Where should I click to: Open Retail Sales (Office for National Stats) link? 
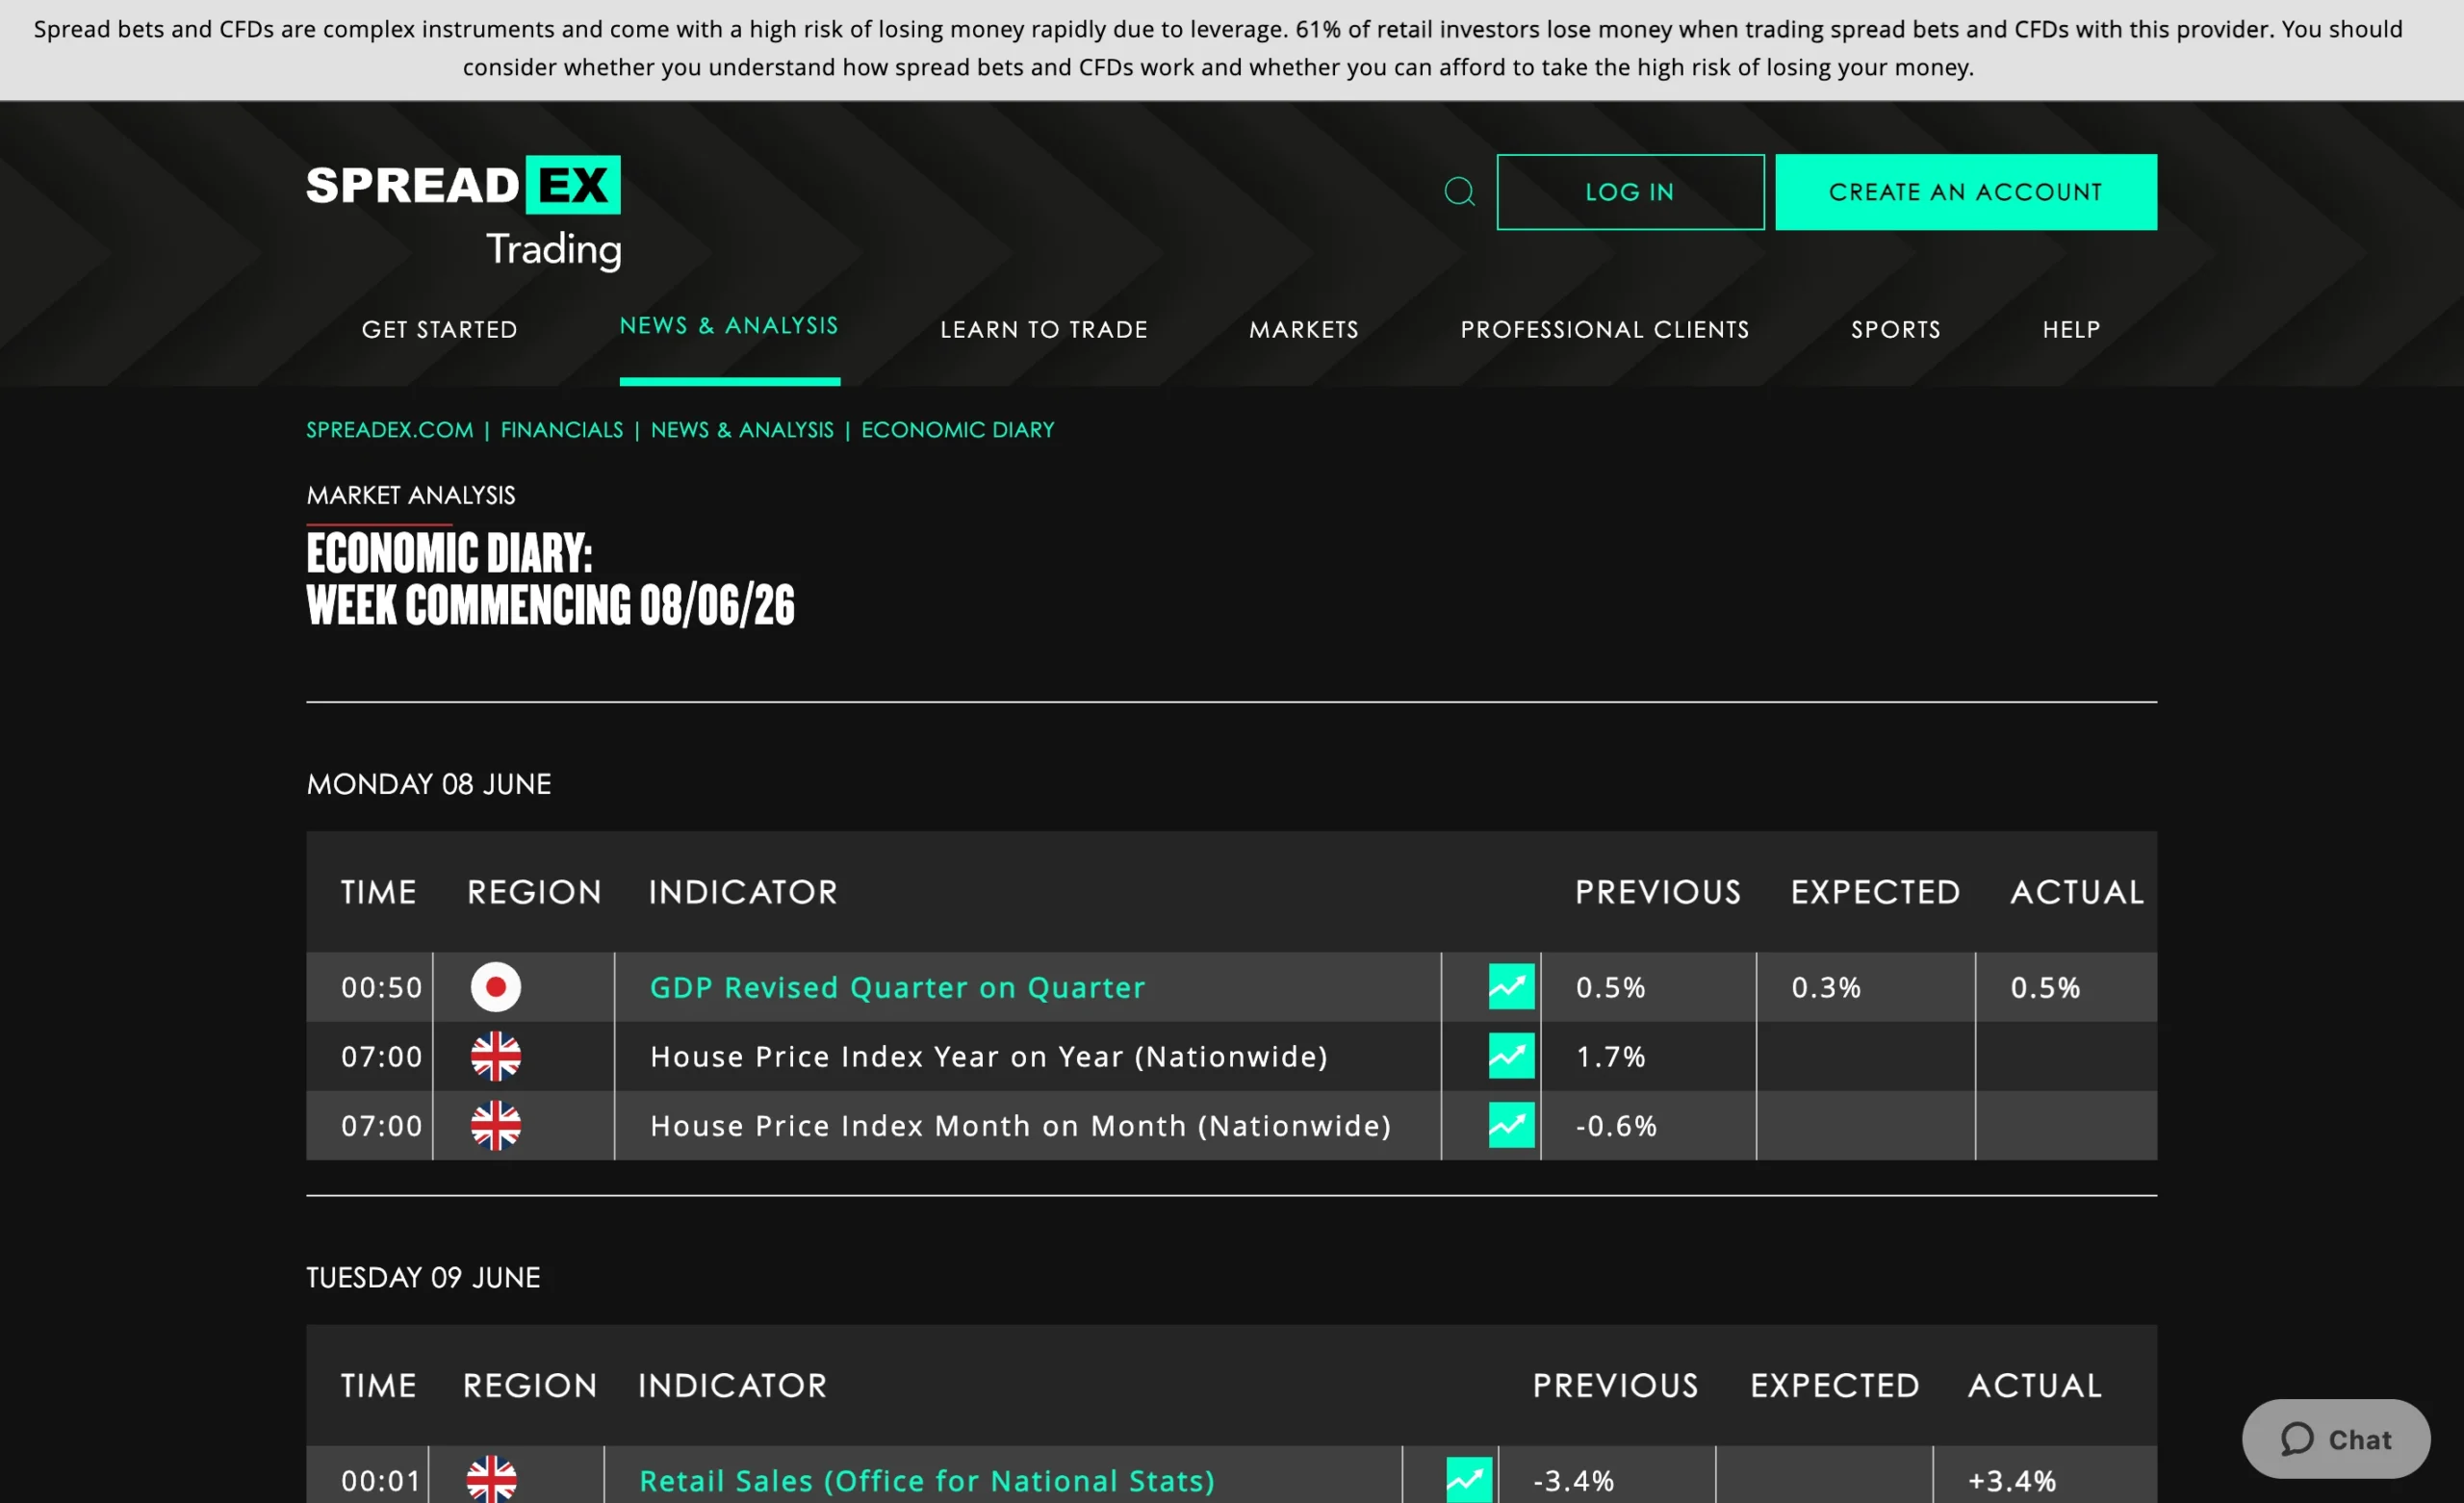pos(927,1480)
